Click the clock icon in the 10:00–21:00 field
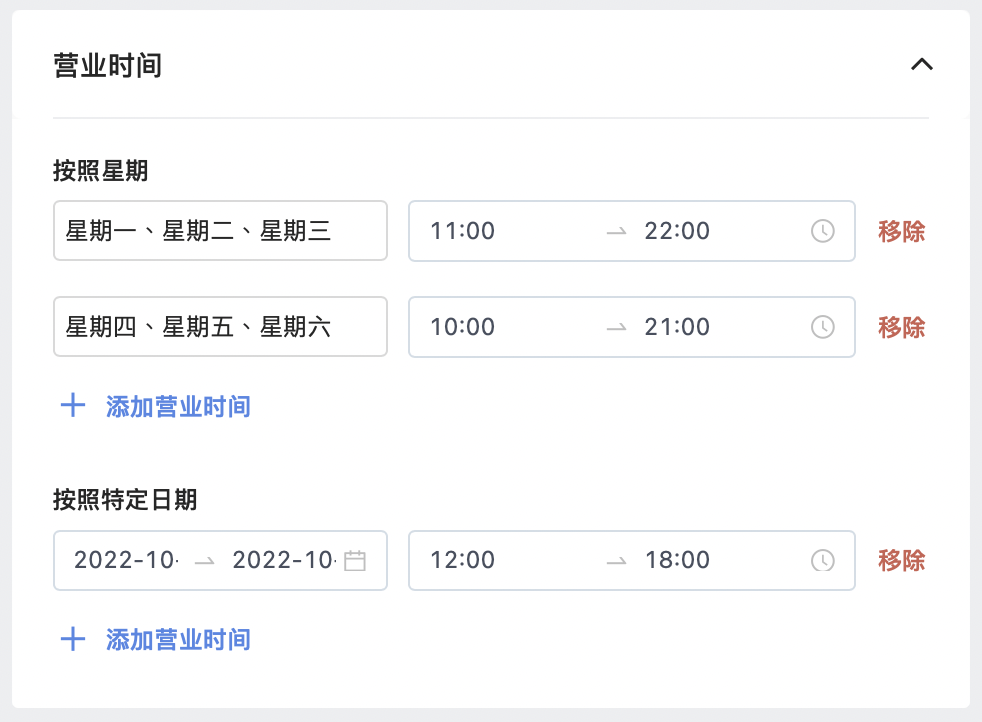The width and height of the screenshot is (982, 722). (x=822, y=327)
